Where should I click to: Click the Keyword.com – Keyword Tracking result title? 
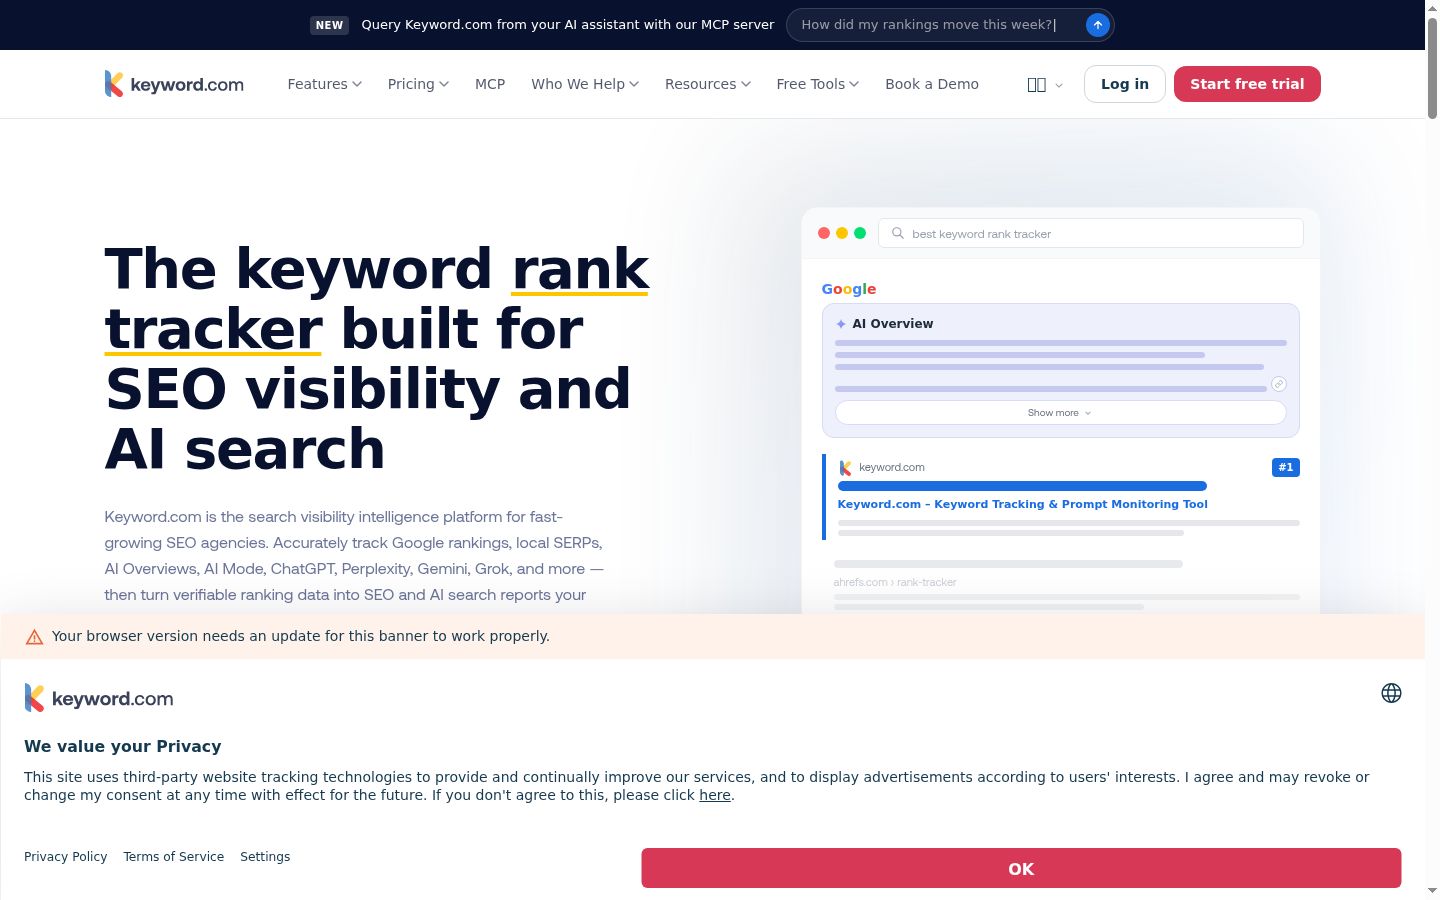click(1022, 504)
